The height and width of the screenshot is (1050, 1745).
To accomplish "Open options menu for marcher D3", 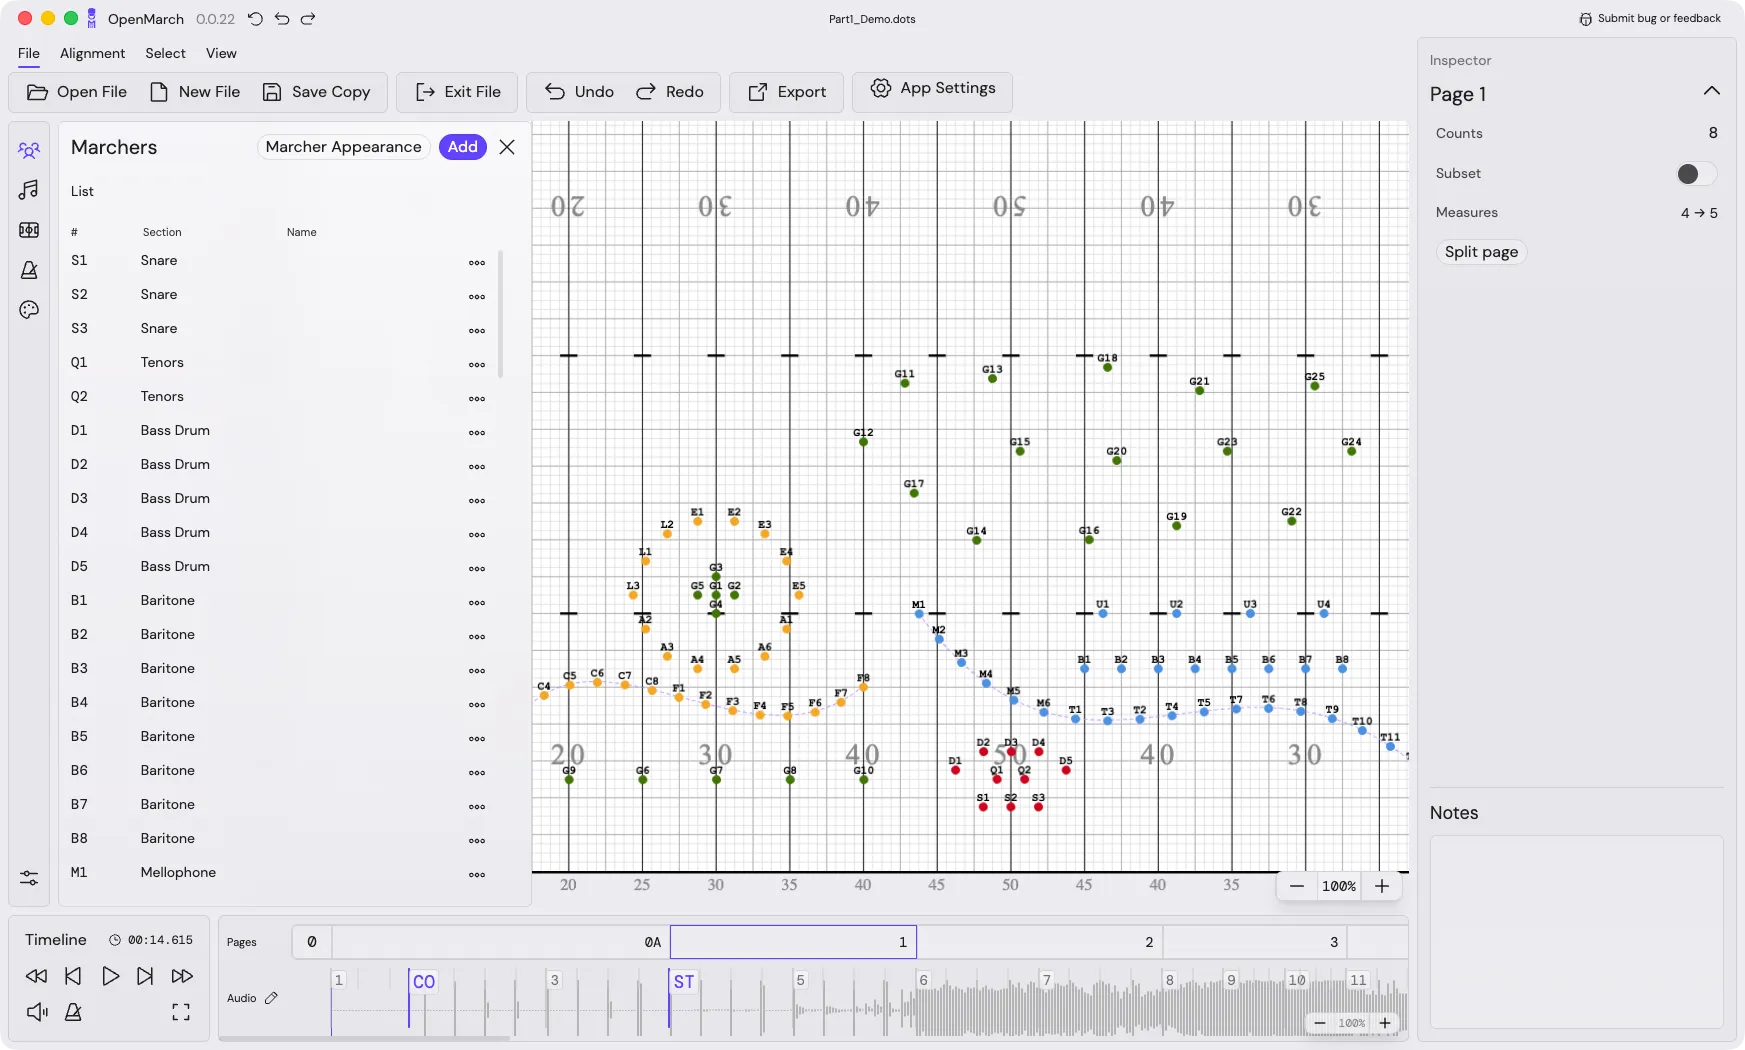I will pos(477,501).
